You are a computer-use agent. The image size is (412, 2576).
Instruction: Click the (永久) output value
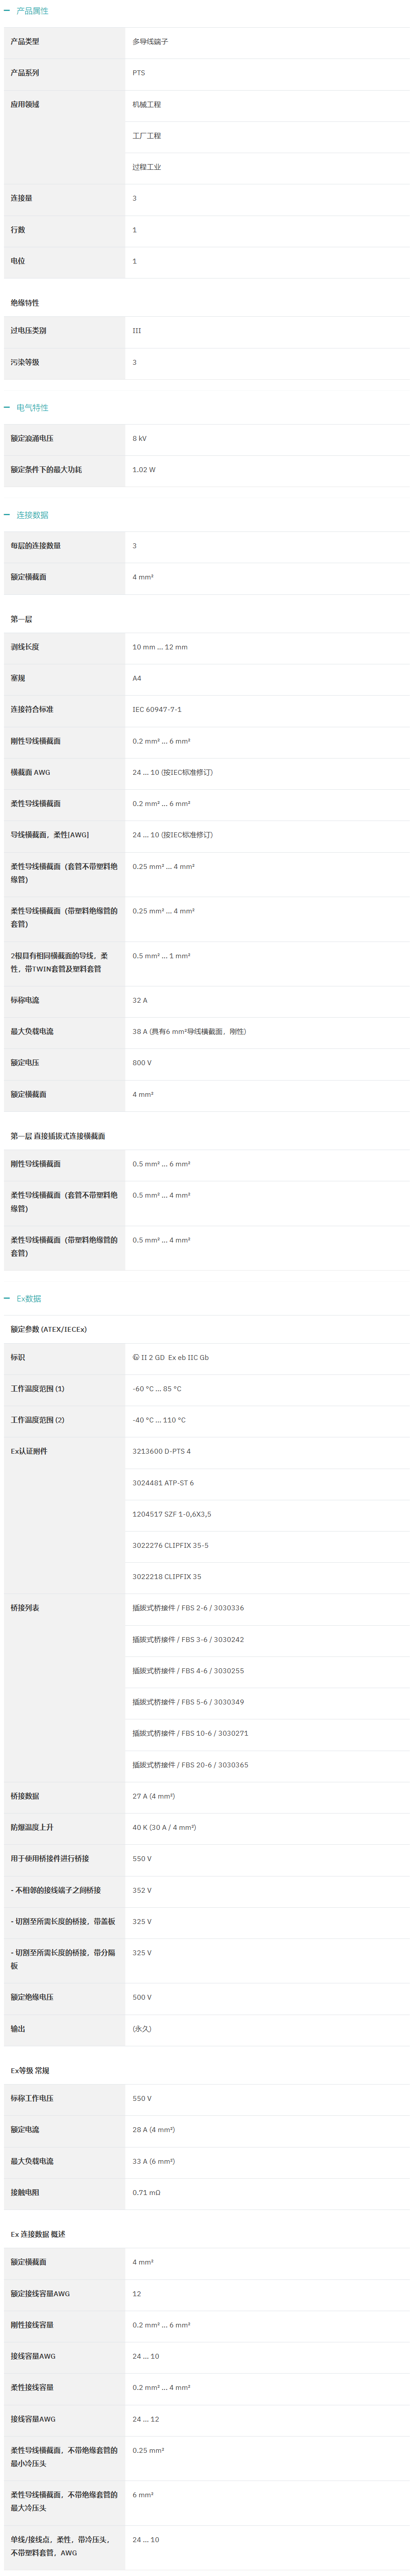click(142, 2029)
